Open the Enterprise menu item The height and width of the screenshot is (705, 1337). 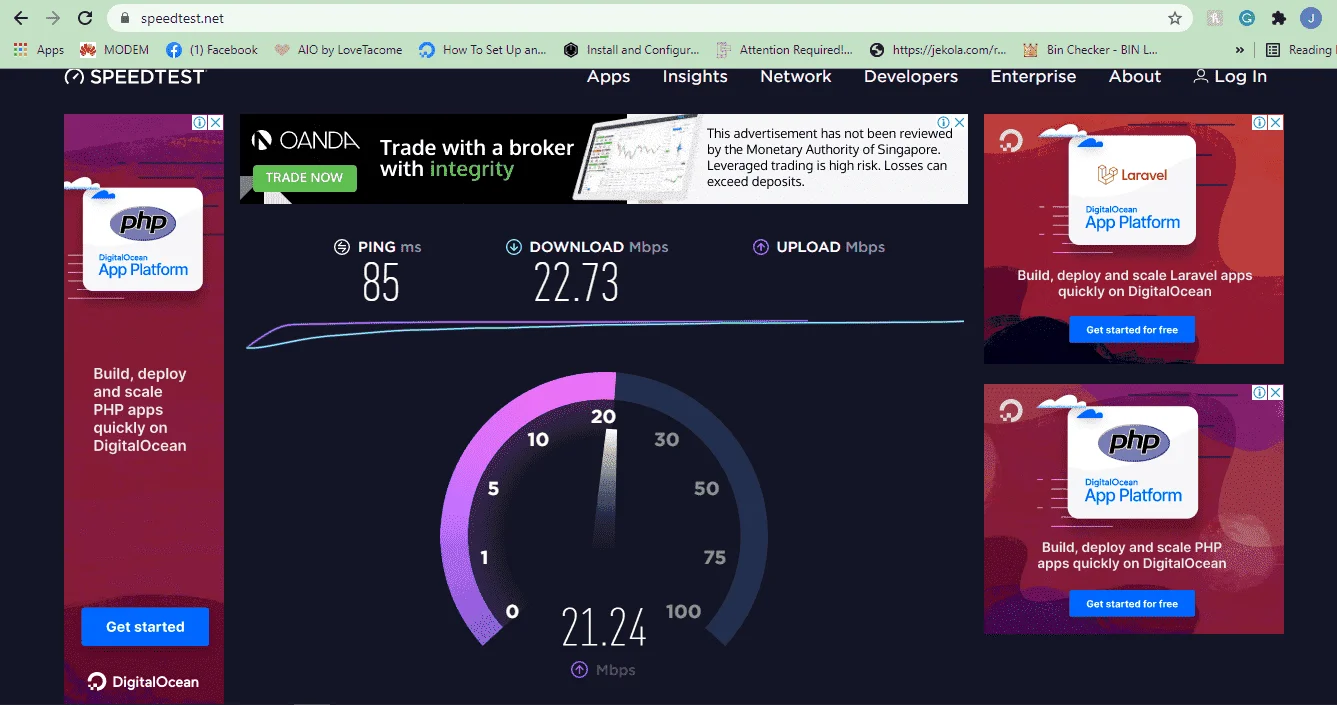[x=1033, y=77]
